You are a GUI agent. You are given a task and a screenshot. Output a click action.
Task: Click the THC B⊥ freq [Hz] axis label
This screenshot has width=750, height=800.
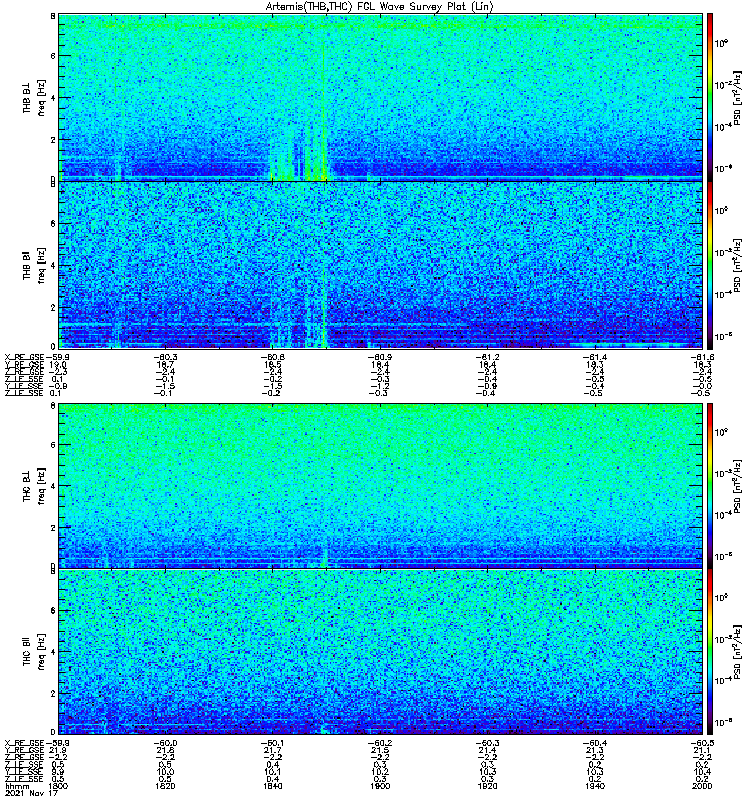34,486
